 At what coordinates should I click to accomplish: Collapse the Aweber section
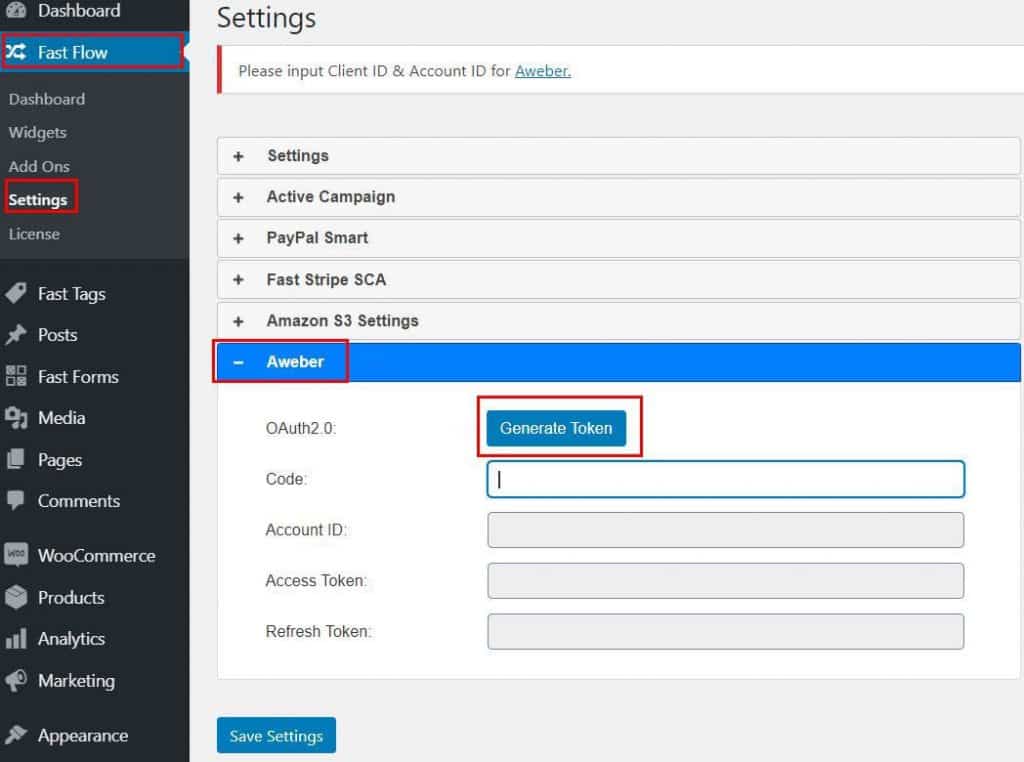coord(618,362)
